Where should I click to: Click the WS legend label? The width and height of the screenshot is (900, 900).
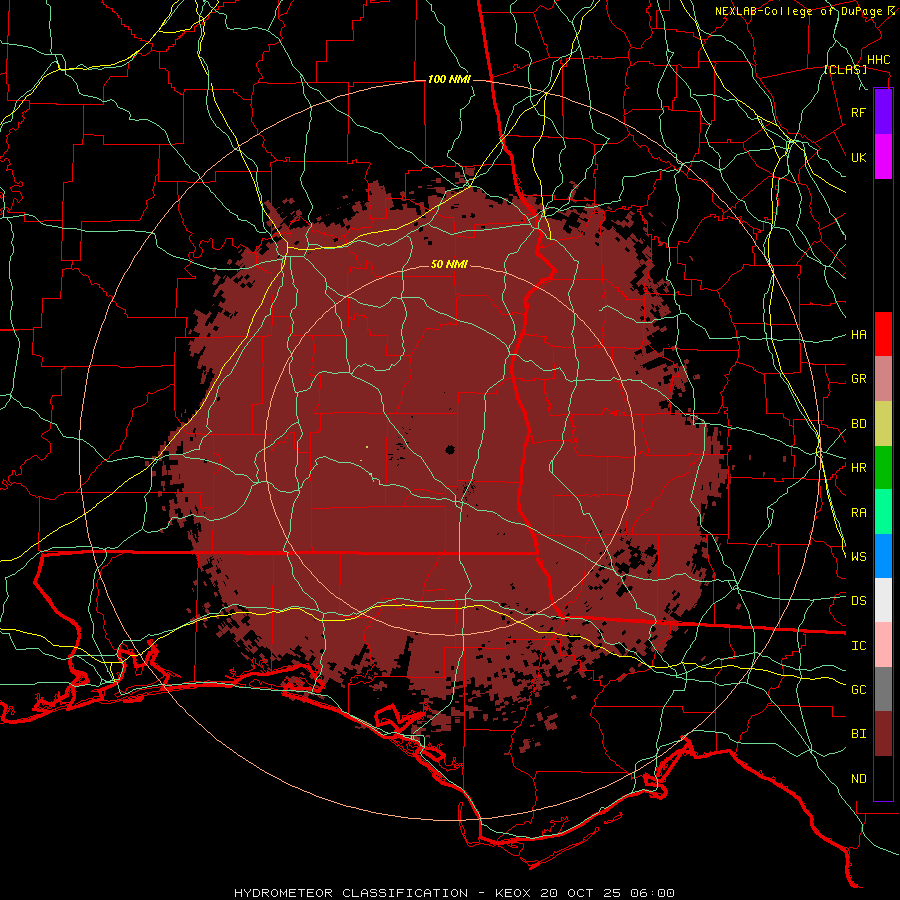click(859, 557)
